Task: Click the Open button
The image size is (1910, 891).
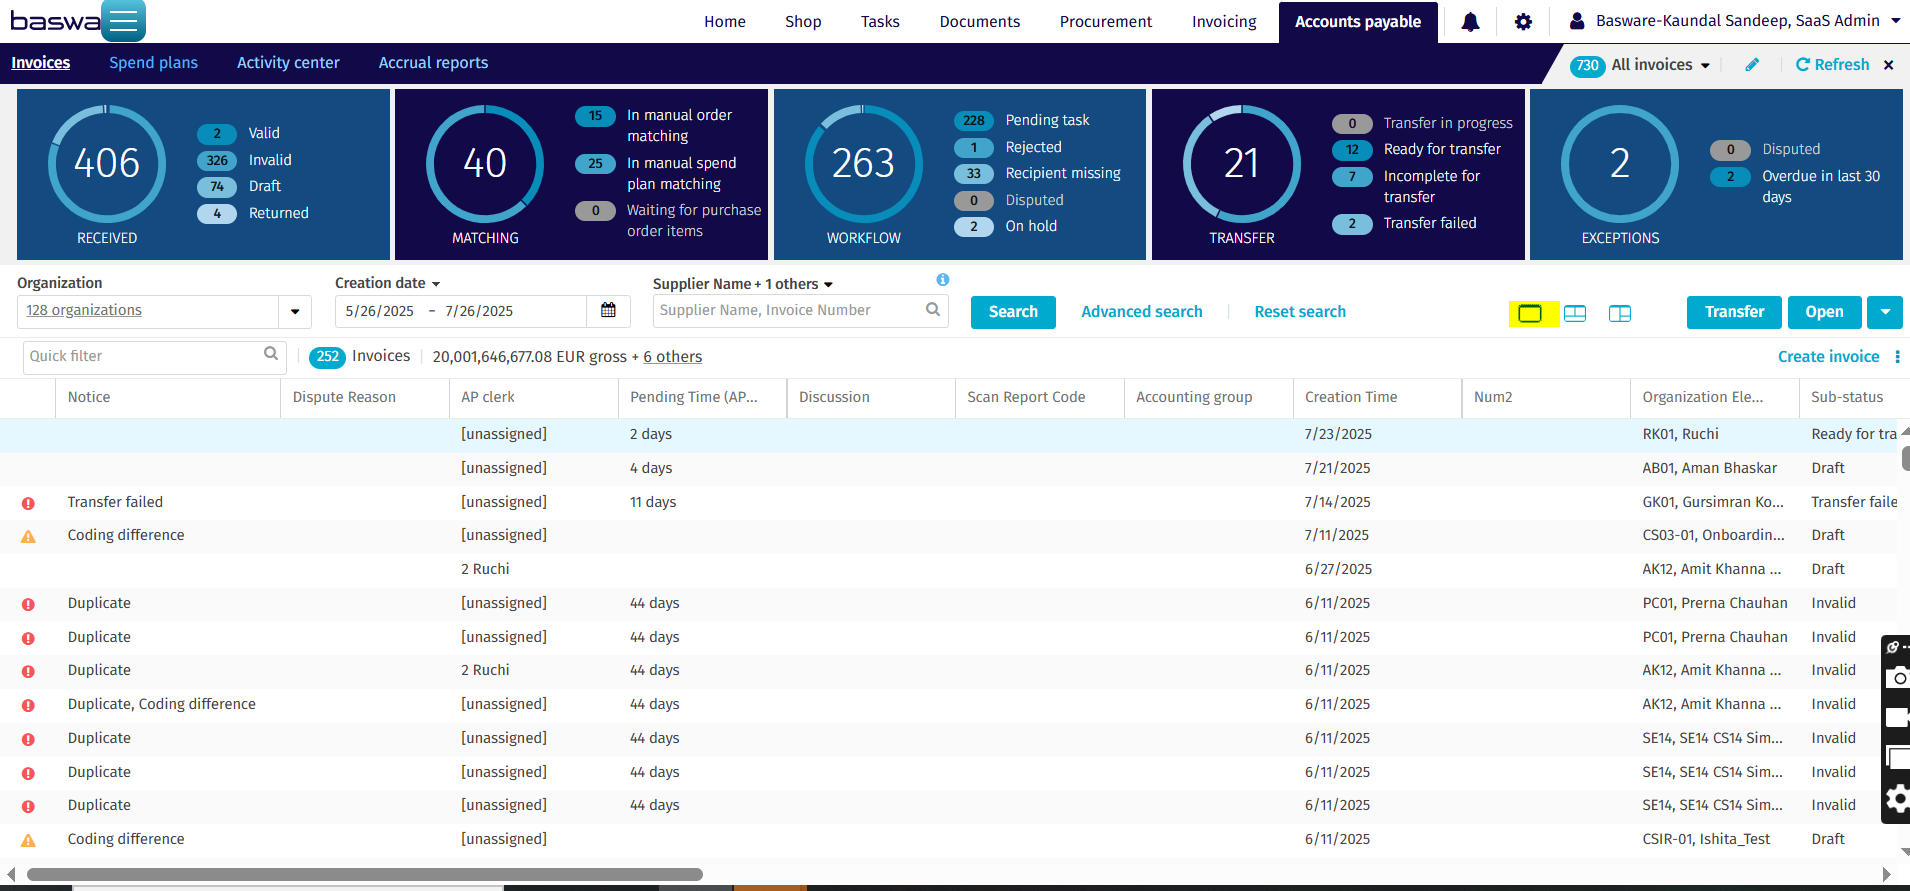Action: [x=1824, y=312]
